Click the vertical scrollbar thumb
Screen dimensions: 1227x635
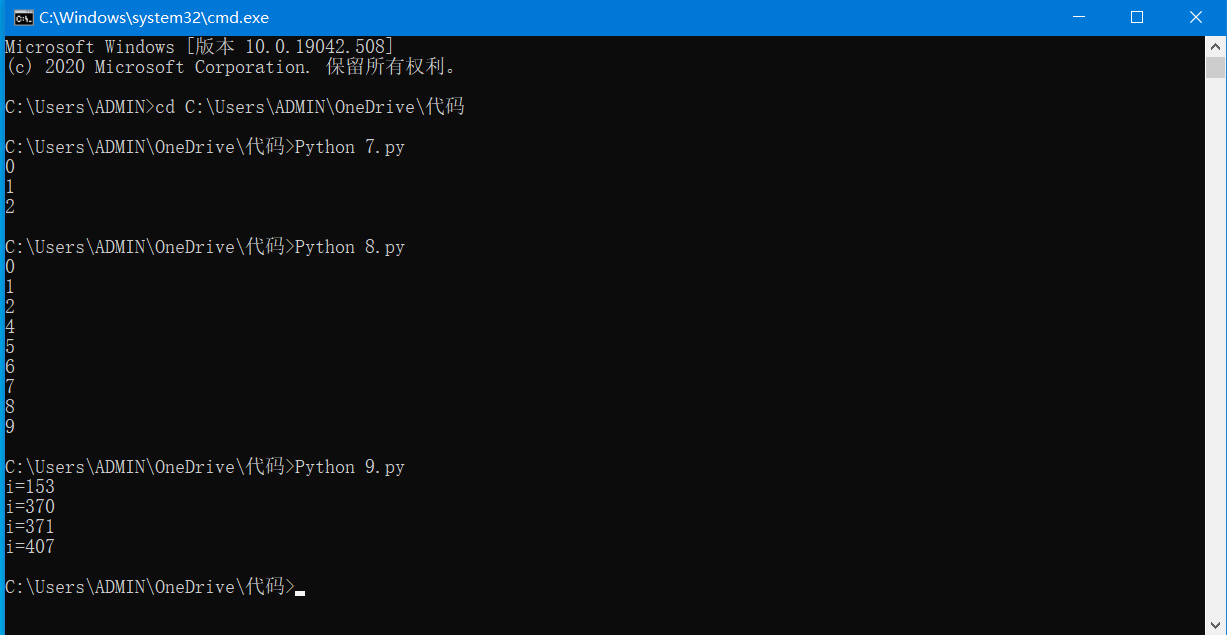pos(1215,67)
